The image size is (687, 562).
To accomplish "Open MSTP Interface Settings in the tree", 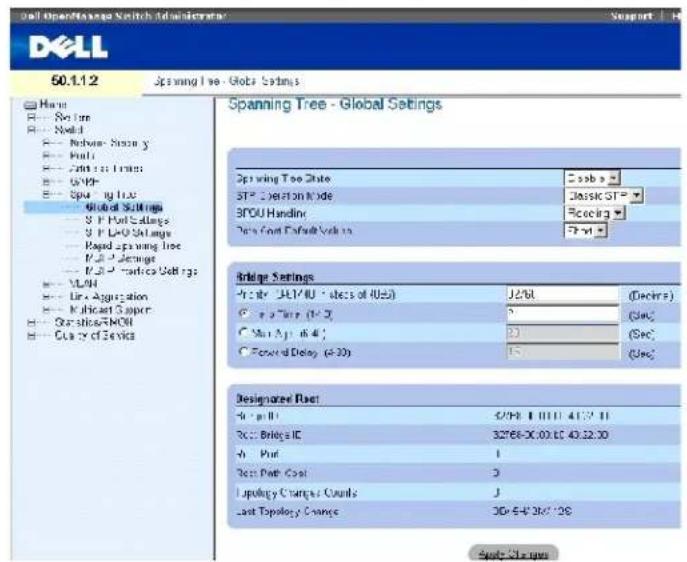I will click(141, 271).
